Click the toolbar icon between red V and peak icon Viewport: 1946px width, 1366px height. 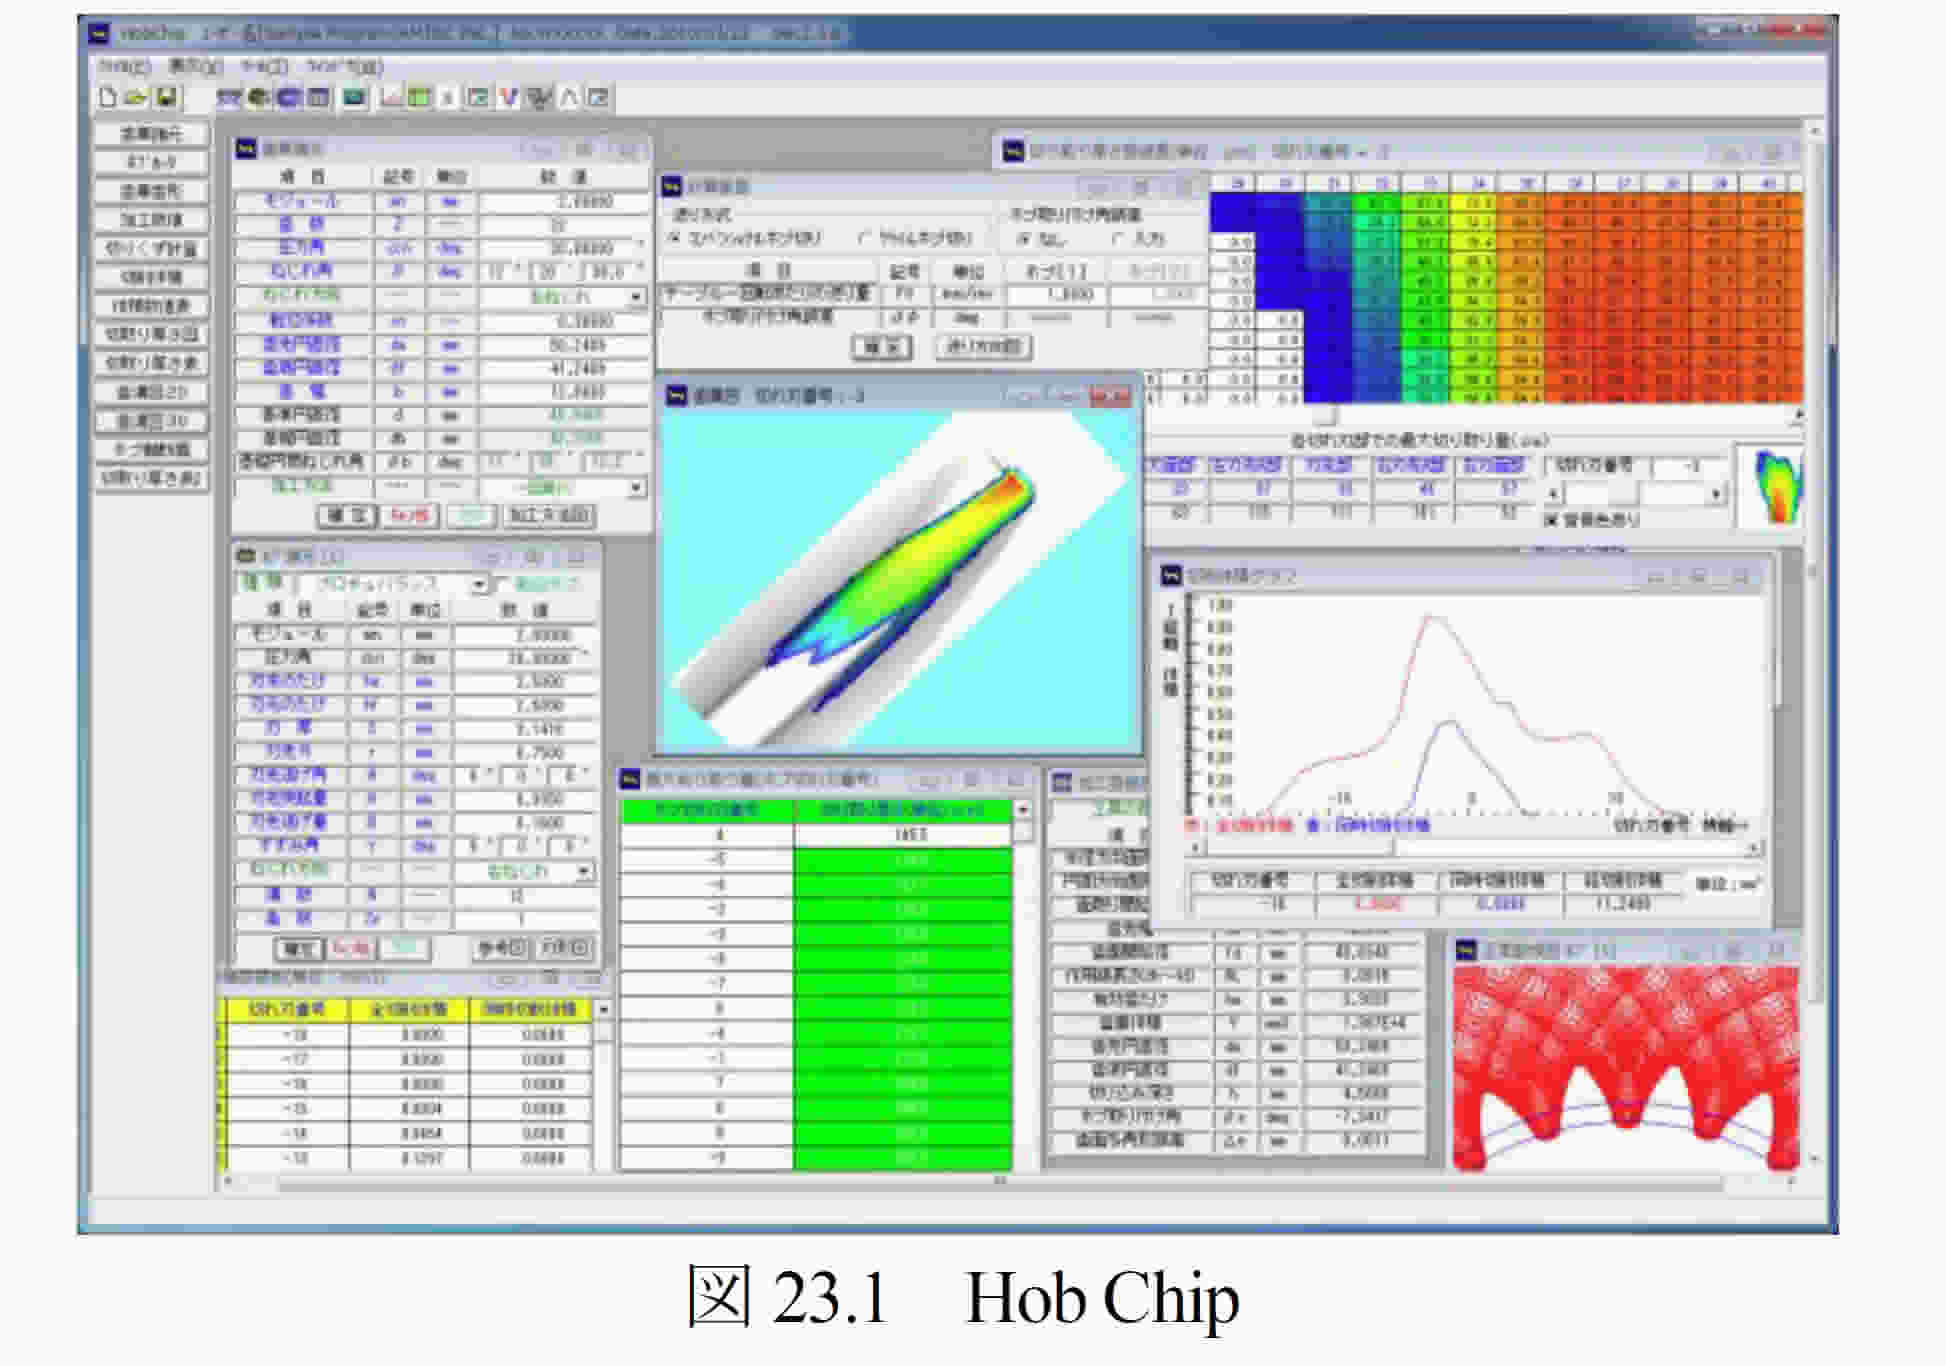540,97
